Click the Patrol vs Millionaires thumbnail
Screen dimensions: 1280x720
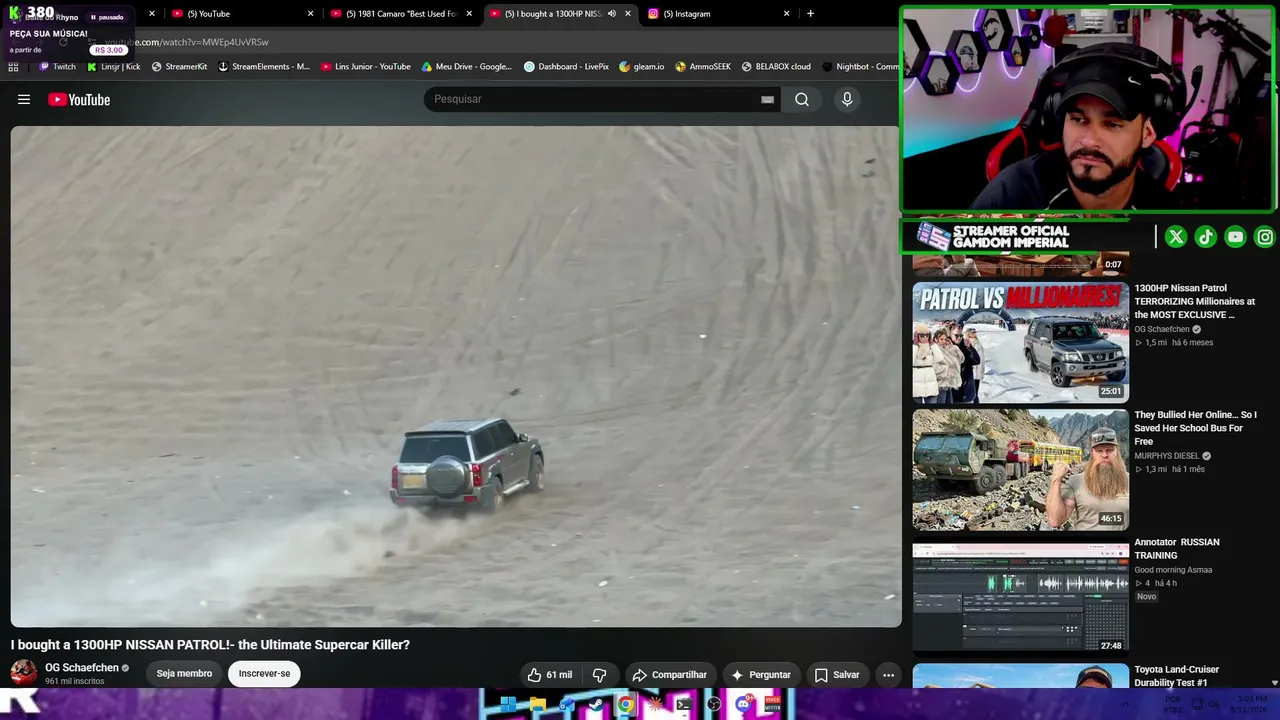(1020, 342)
